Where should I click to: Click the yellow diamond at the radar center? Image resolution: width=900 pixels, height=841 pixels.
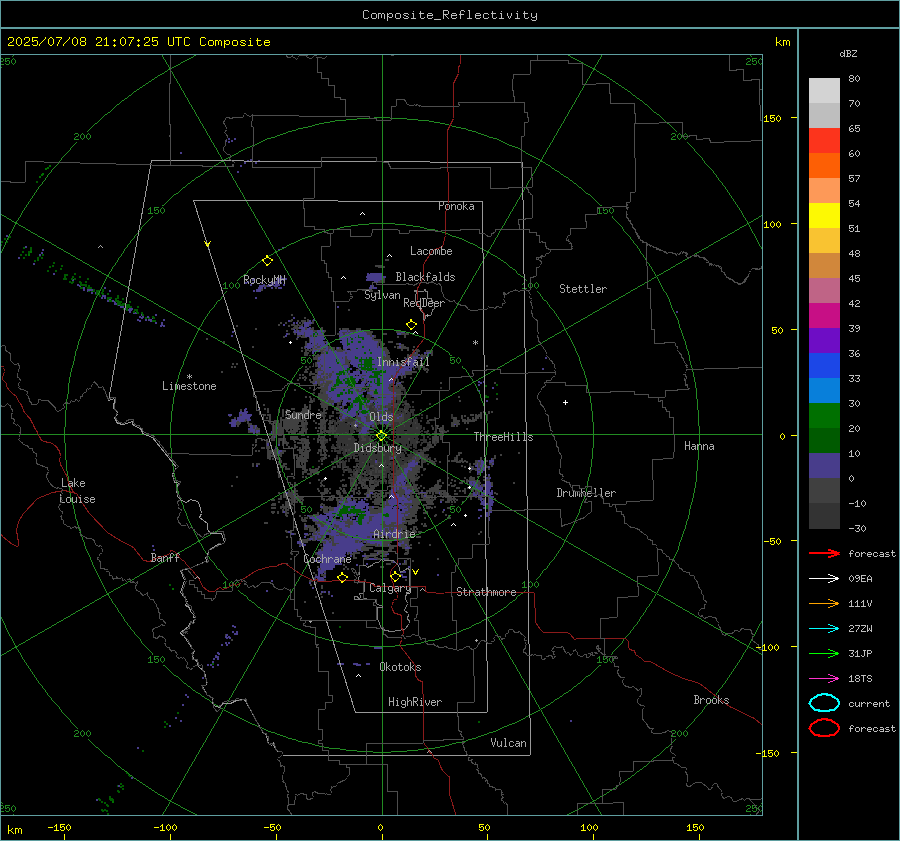382,436
